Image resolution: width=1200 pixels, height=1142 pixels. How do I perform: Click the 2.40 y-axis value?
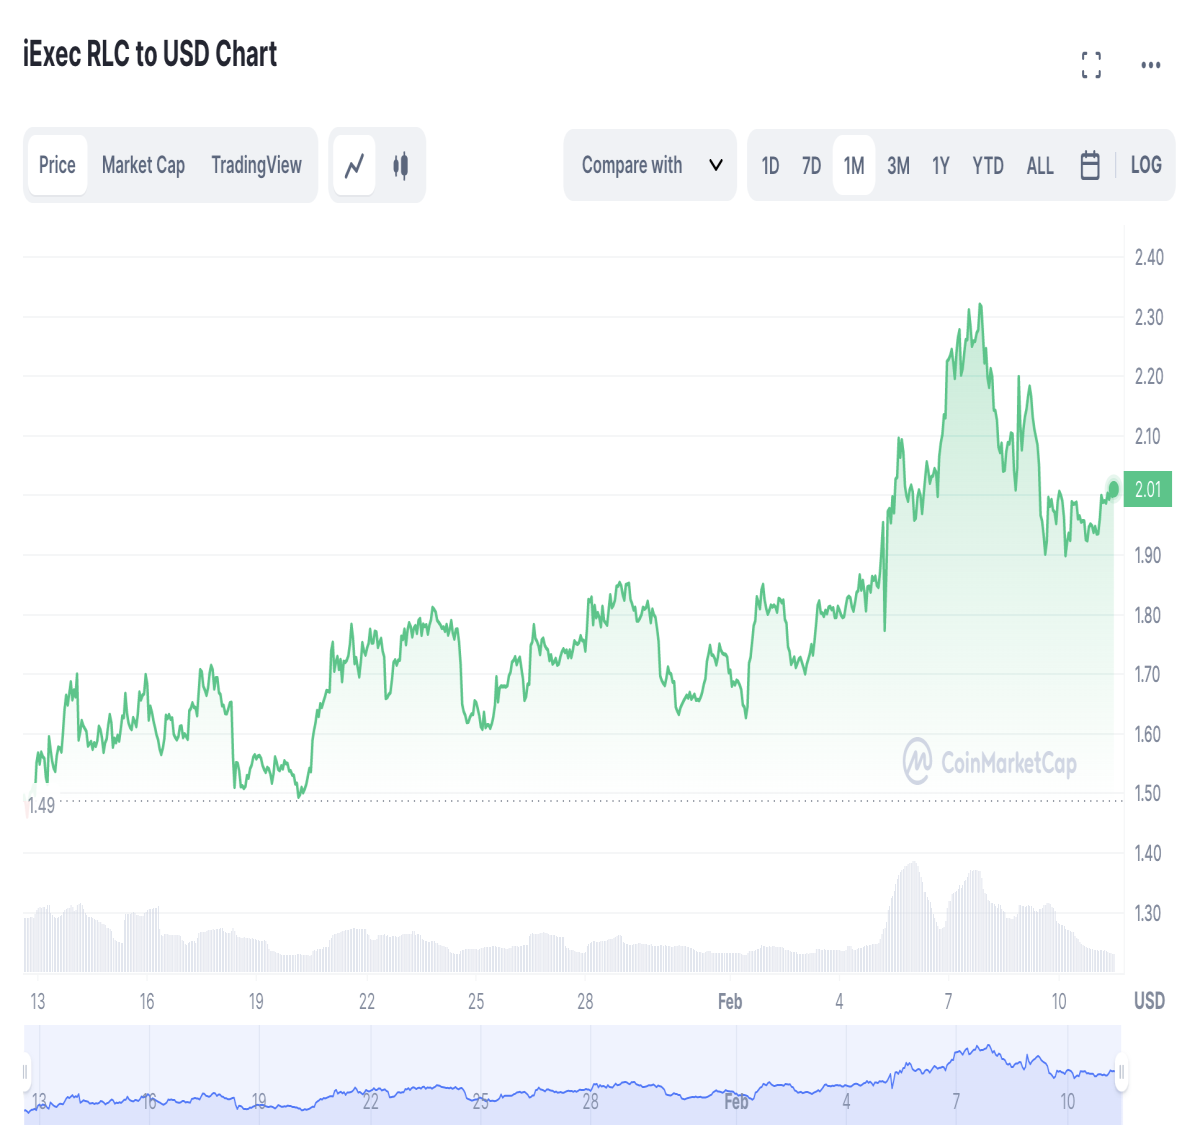click(x=1149, y=257)
